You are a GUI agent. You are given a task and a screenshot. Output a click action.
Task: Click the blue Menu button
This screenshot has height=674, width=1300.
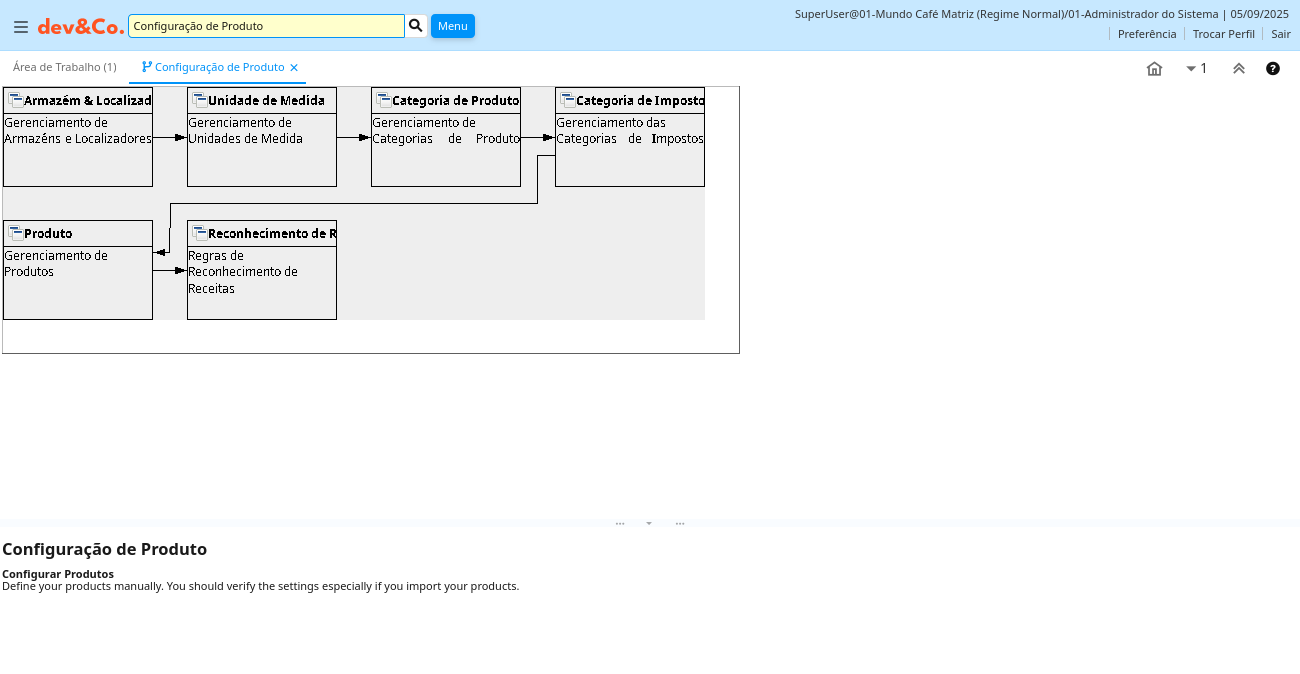click(x=452, y=26)
